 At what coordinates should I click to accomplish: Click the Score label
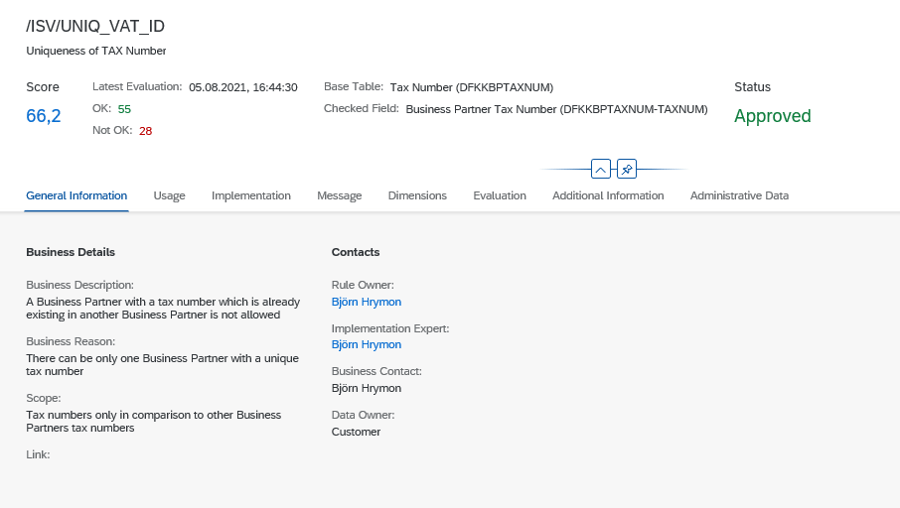[42, 87]
